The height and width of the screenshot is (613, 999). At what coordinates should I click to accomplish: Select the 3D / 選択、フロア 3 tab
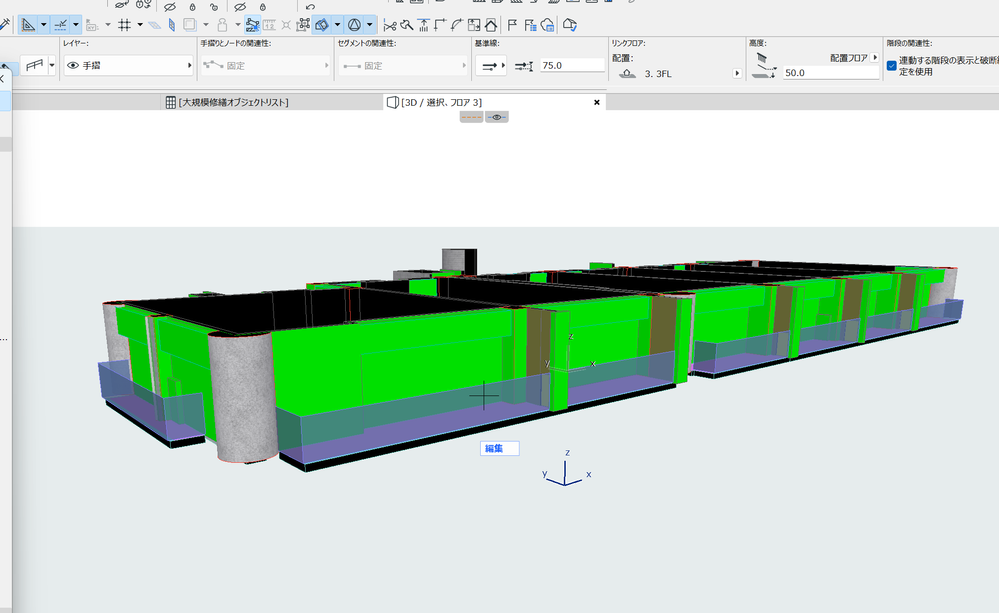[440, 102]
